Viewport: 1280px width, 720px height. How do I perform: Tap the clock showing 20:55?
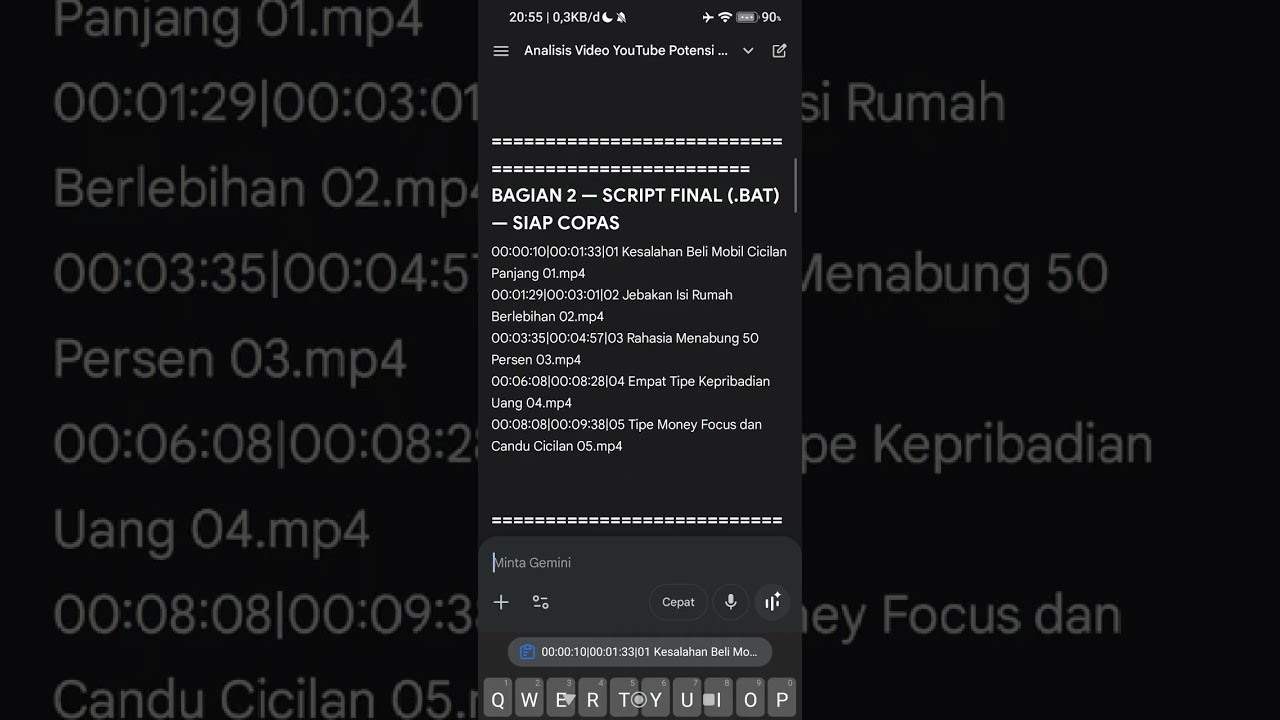526,17
